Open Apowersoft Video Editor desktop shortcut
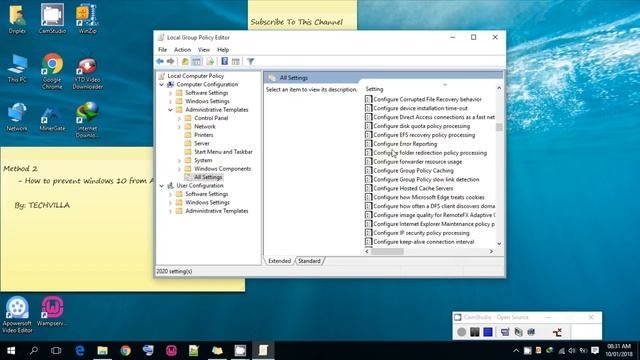This screenshot has width=640, height=360. tap(17, 315)
